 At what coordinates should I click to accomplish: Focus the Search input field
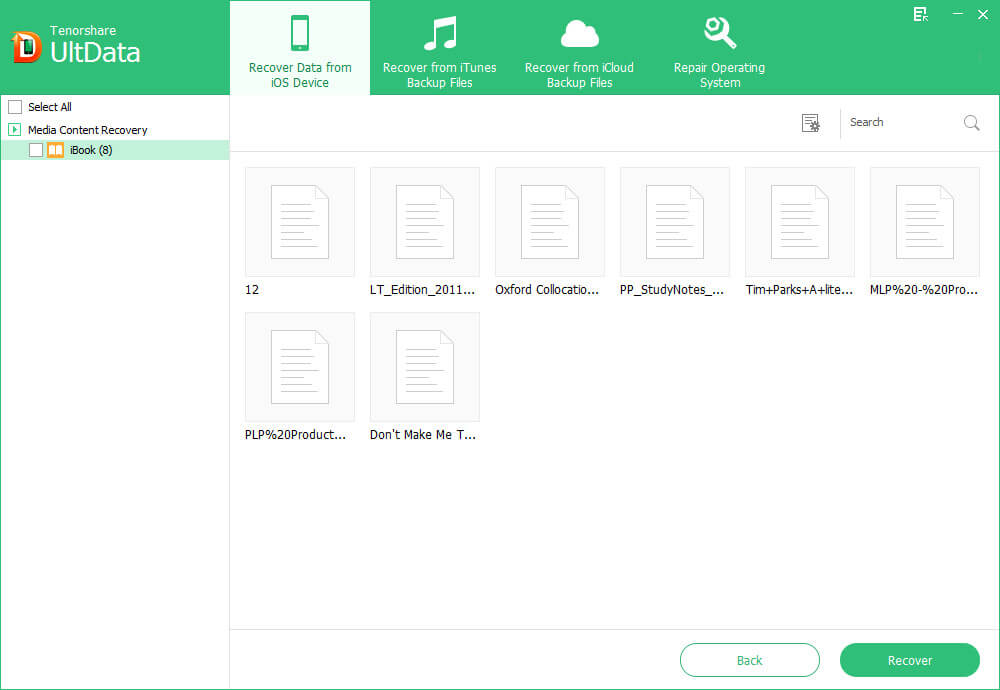(x=902, y=122)
